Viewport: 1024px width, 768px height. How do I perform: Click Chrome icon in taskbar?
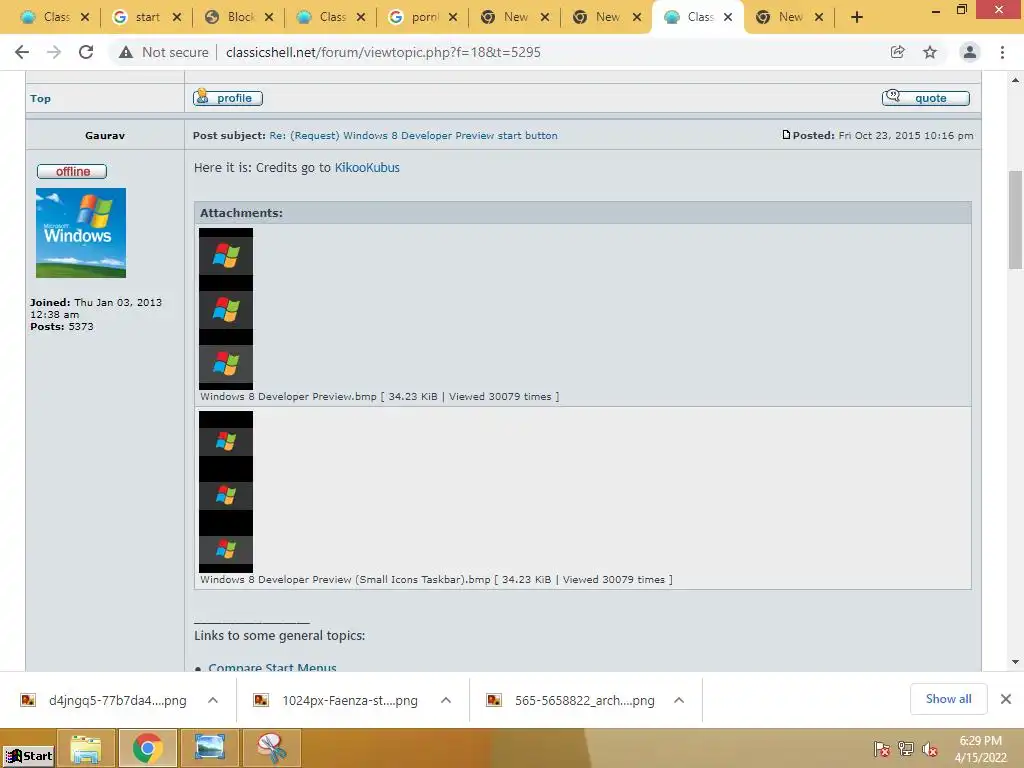click(x=148, y=748)
